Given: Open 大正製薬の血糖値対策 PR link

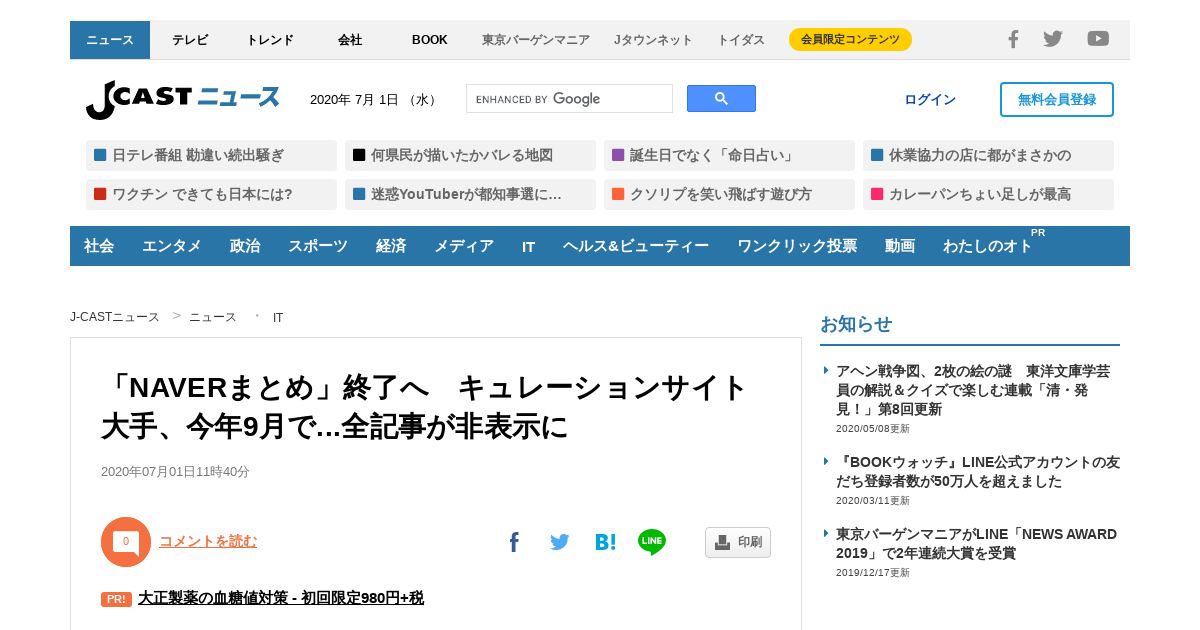Looking at the screenshot, I should coord(281,598).
